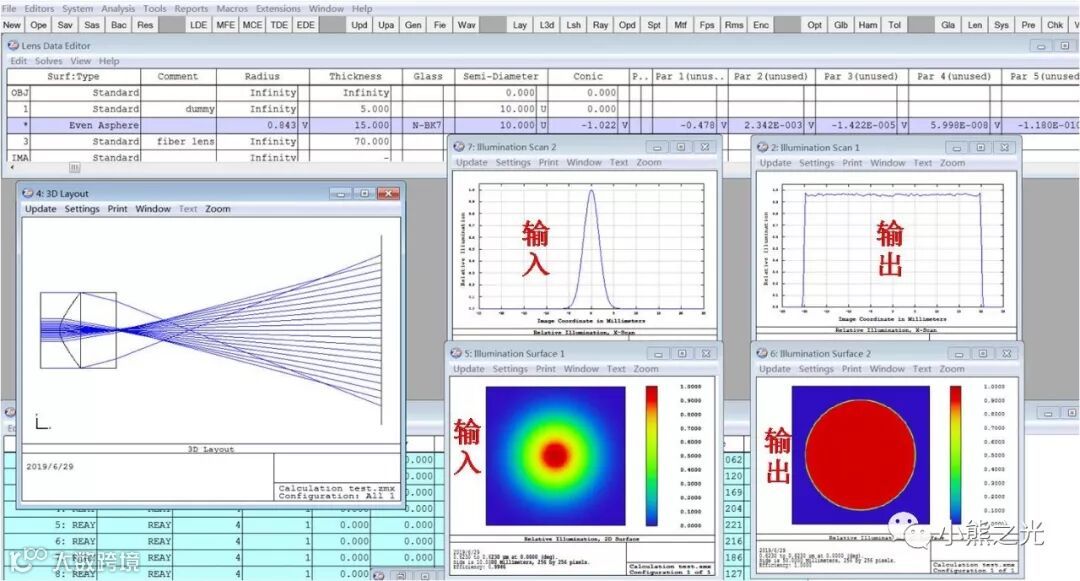Open the Editors menu
1080x581 pixels.
click(39, 8)
